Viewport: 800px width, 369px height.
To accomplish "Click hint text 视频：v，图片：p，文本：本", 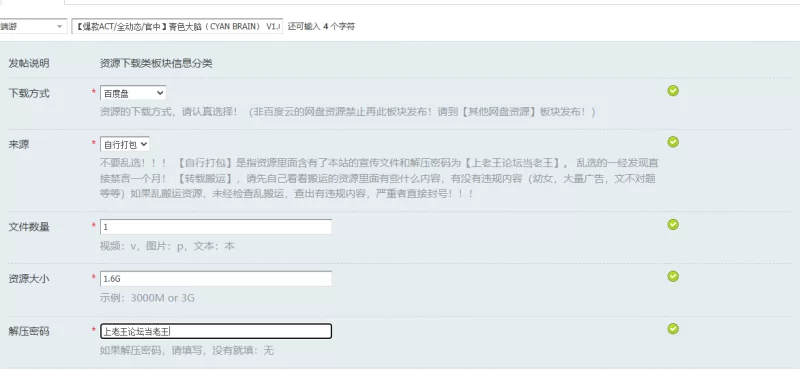I will [167, 246].
